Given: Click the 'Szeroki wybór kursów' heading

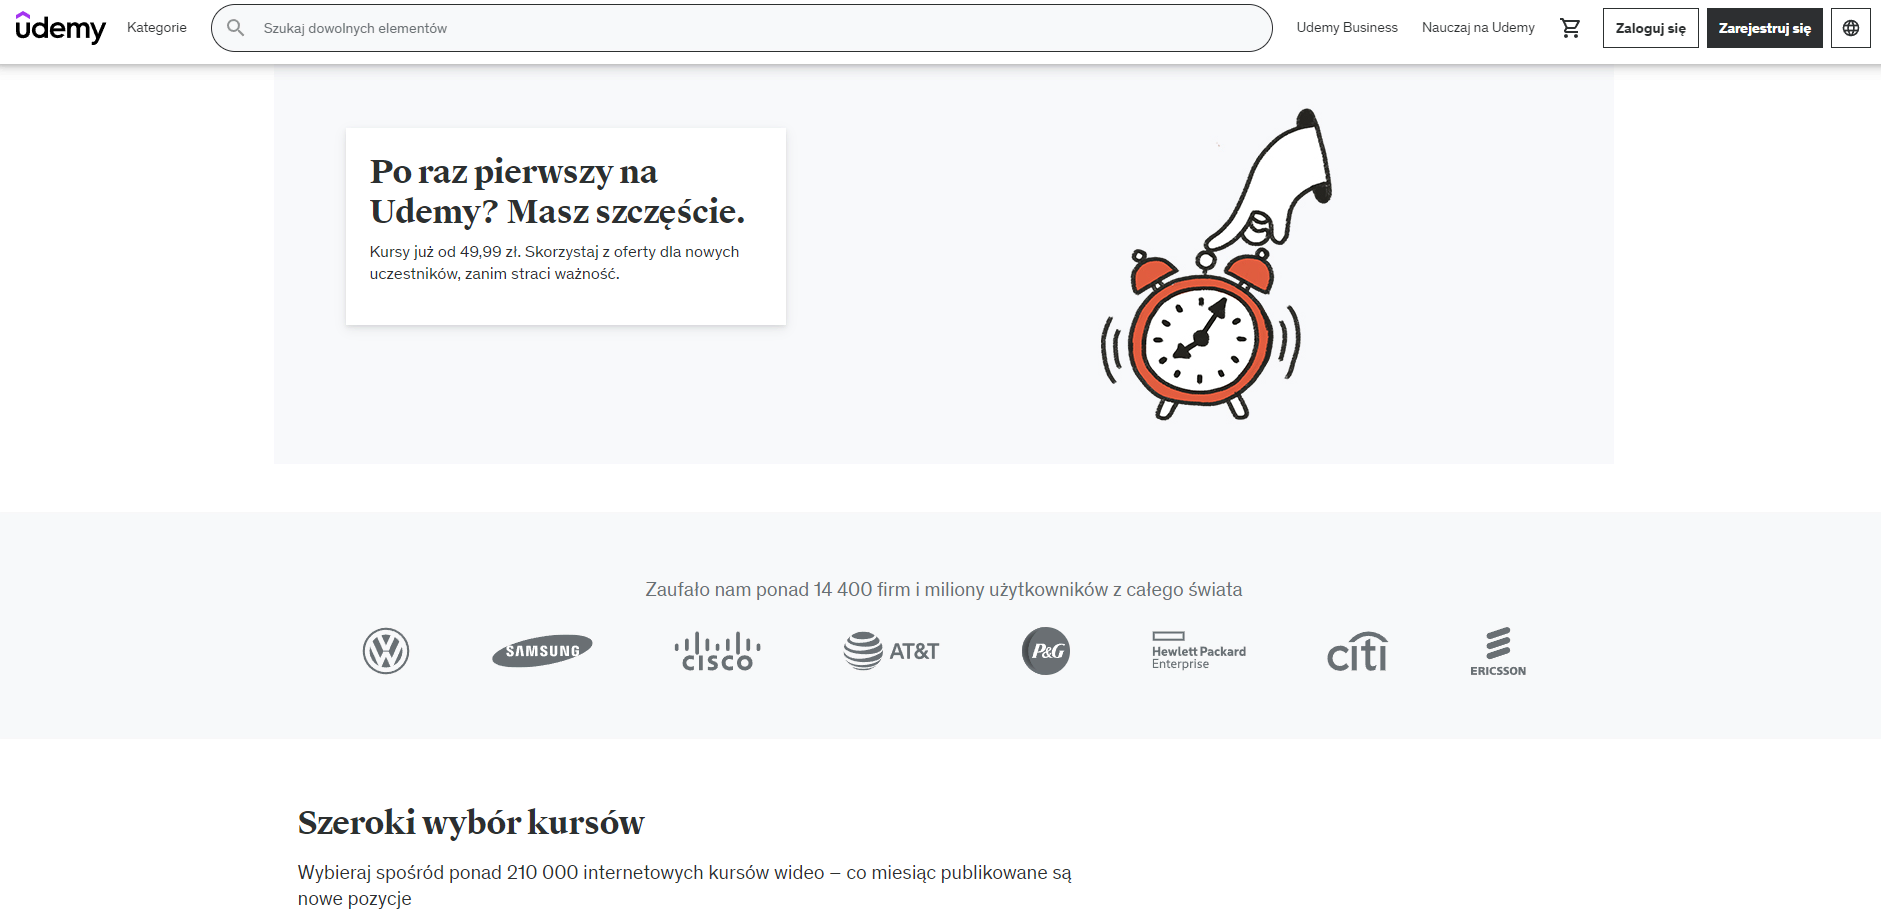Looking at the screenshot, I should click(x=471, y=822).
